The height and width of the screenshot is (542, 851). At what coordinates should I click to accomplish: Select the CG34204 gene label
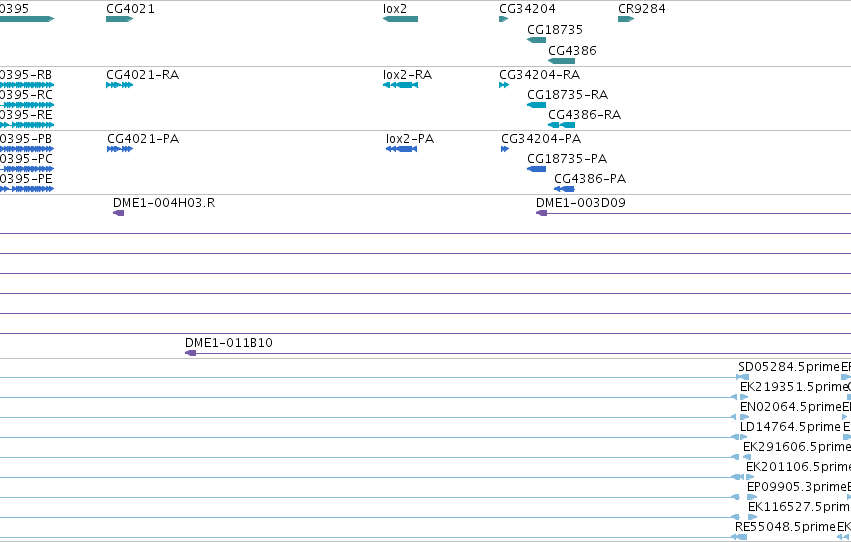pyautogui.click(x=527, y=9)
